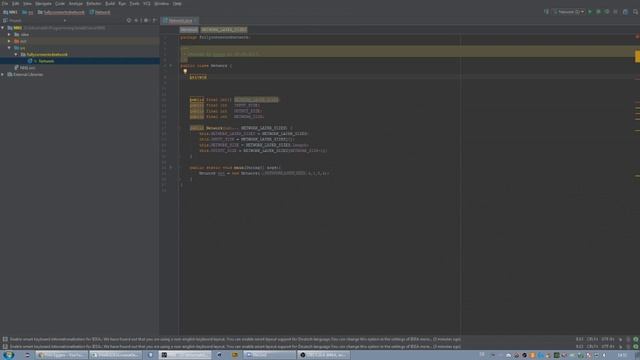Open the Project view dropdown
Viewport: 640px width, 360px height.
tap(64, 20)
